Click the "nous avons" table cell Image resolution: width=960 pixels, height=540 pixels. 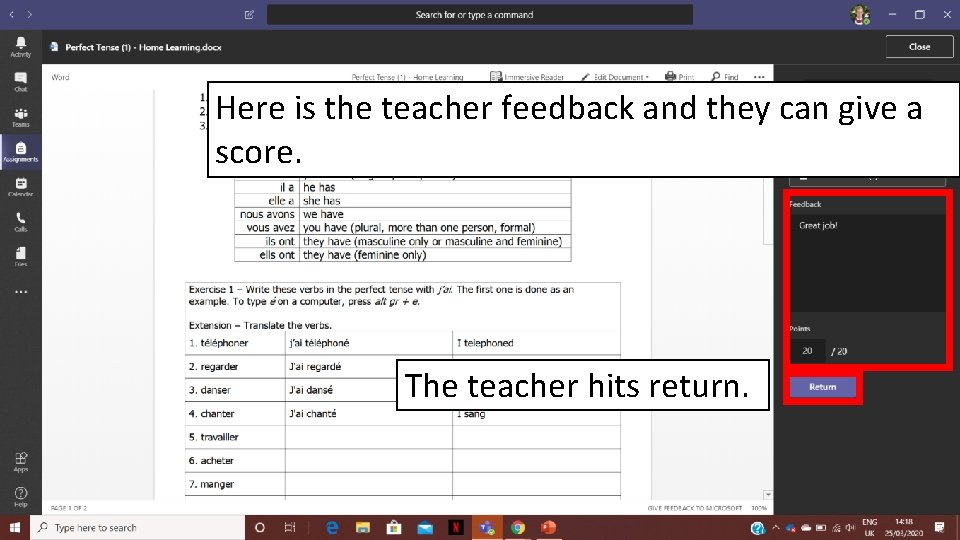[x=267, y=214]
